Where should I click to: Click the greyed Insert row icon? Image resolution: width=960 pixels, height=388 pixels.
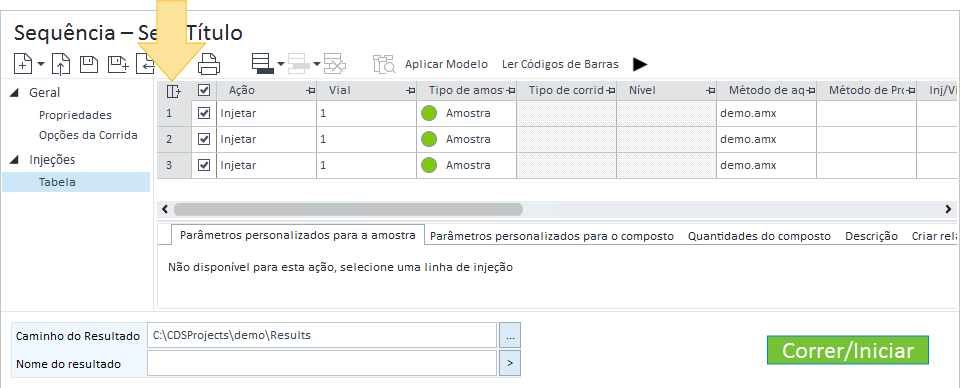pos(299,64)
